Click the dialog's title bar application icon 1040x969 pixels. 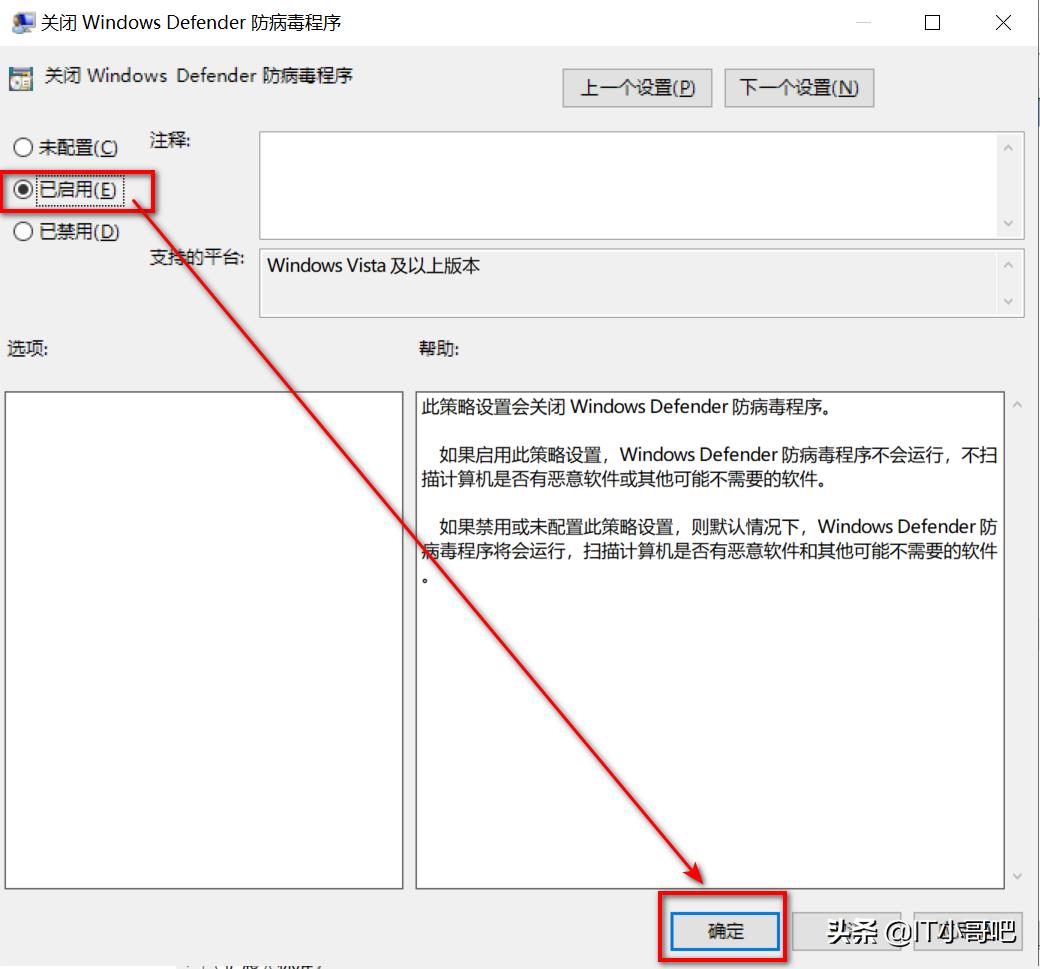coord(21,22)
